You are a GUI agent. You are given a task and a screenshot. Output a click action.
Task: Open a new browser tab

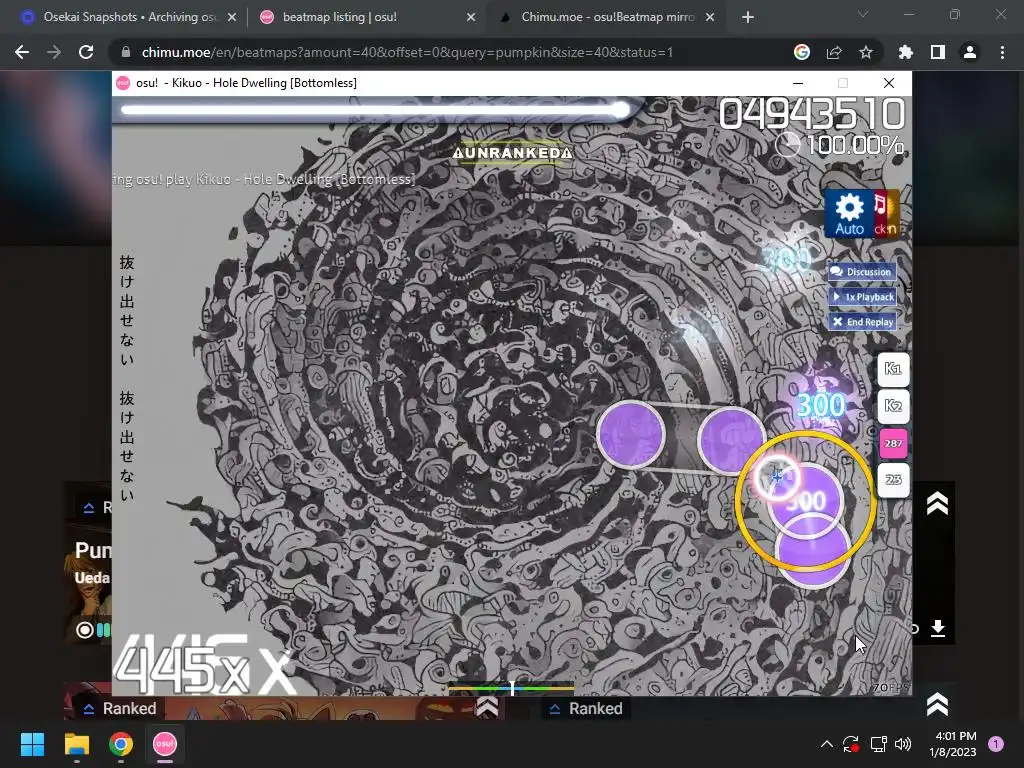(748, 18)
